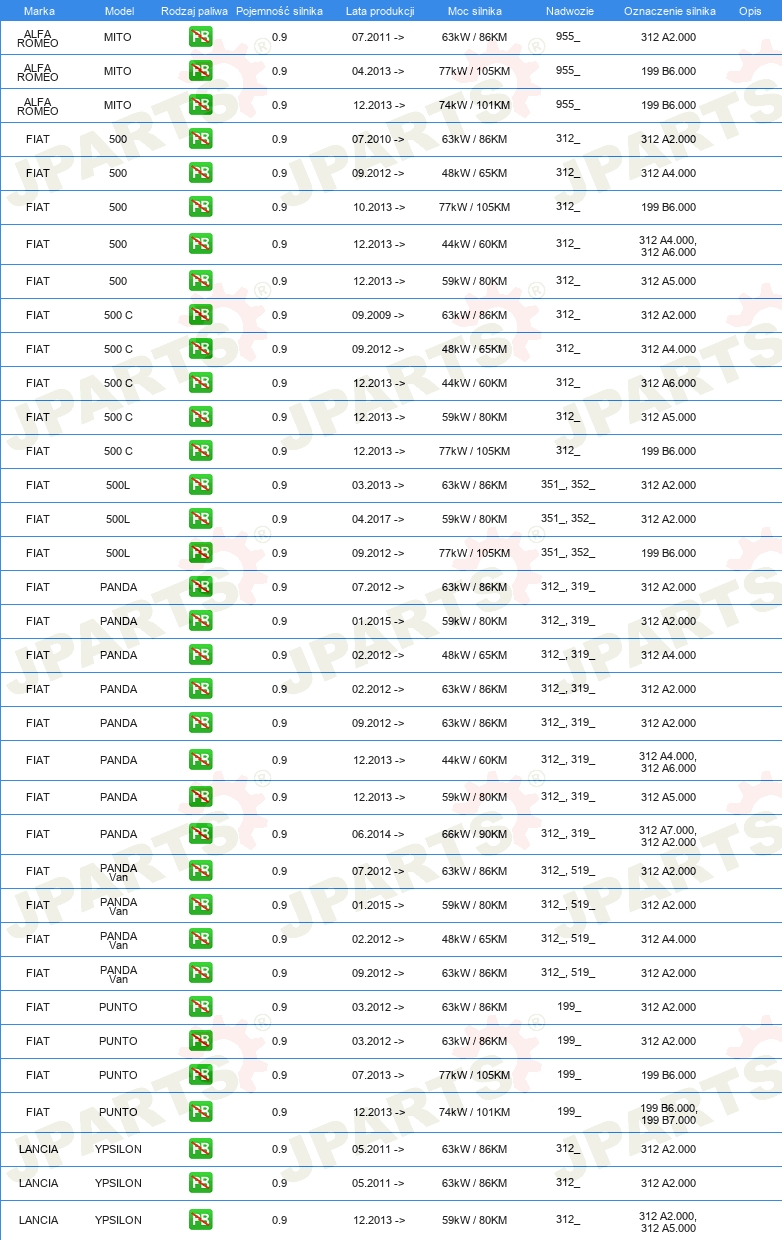Click fuel icon in FIAT PUNTO 07.2013 row
Image resolution: width=782 pixels, height=1240 pixels.
(200, 1075)
